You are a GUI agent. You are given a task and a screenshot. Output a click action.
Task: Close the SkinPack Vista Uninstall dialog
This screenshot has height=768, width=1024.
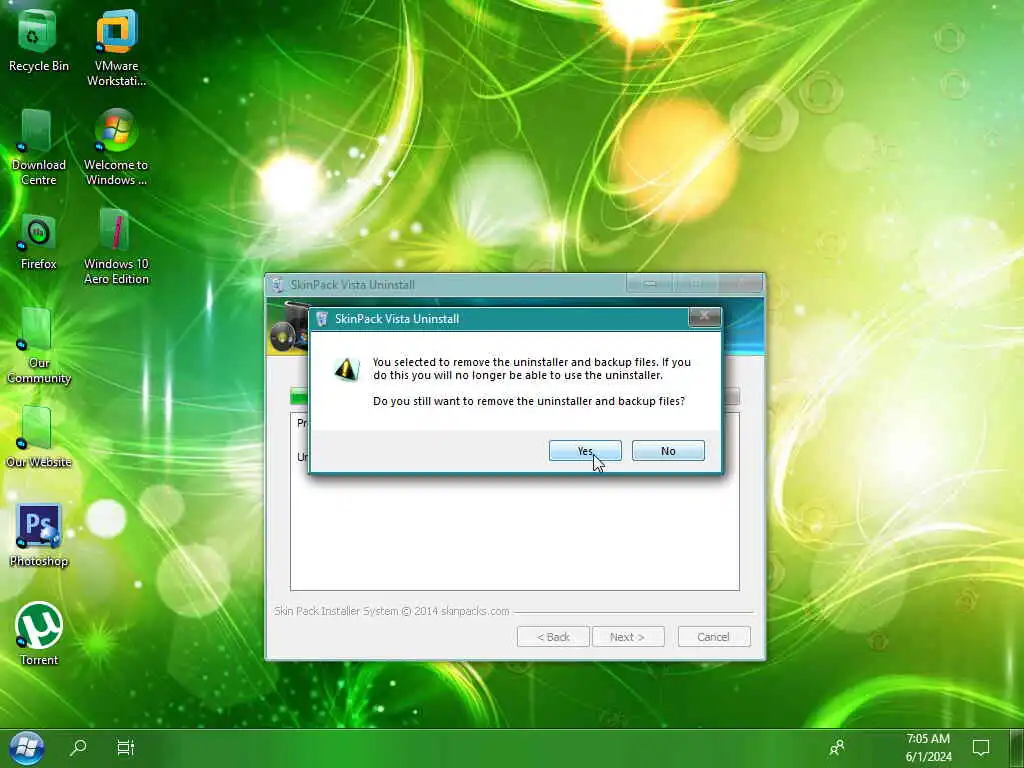coord(705,317)
